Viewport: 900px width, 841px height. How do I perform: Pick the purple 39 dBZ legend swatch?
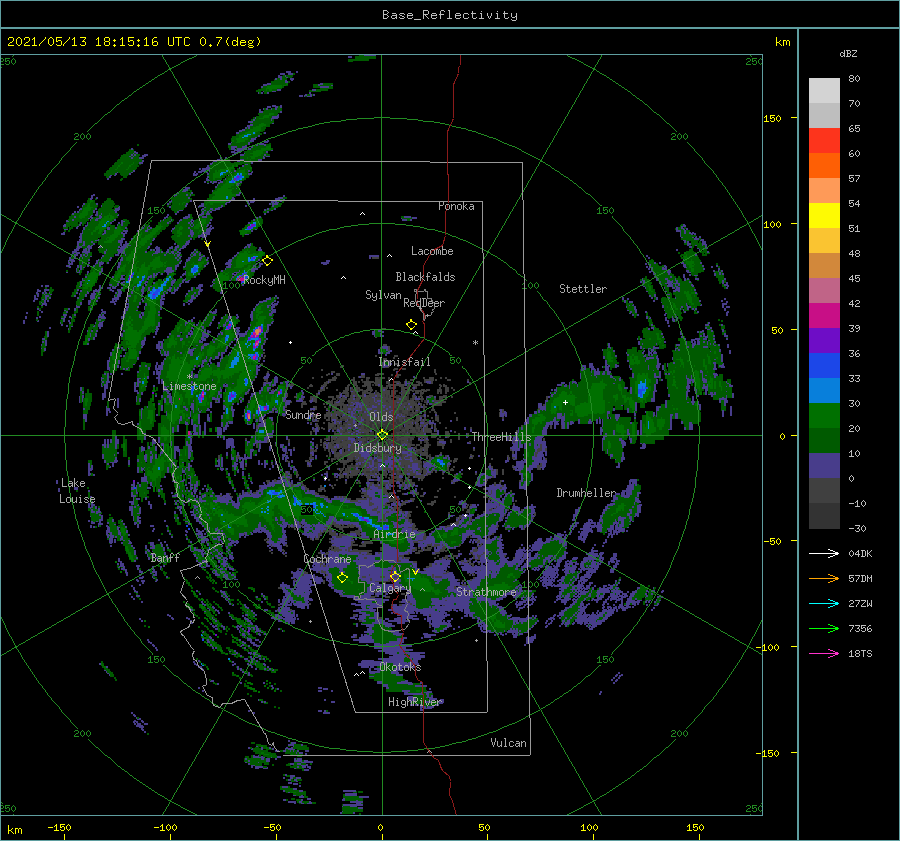coord(824,341)
